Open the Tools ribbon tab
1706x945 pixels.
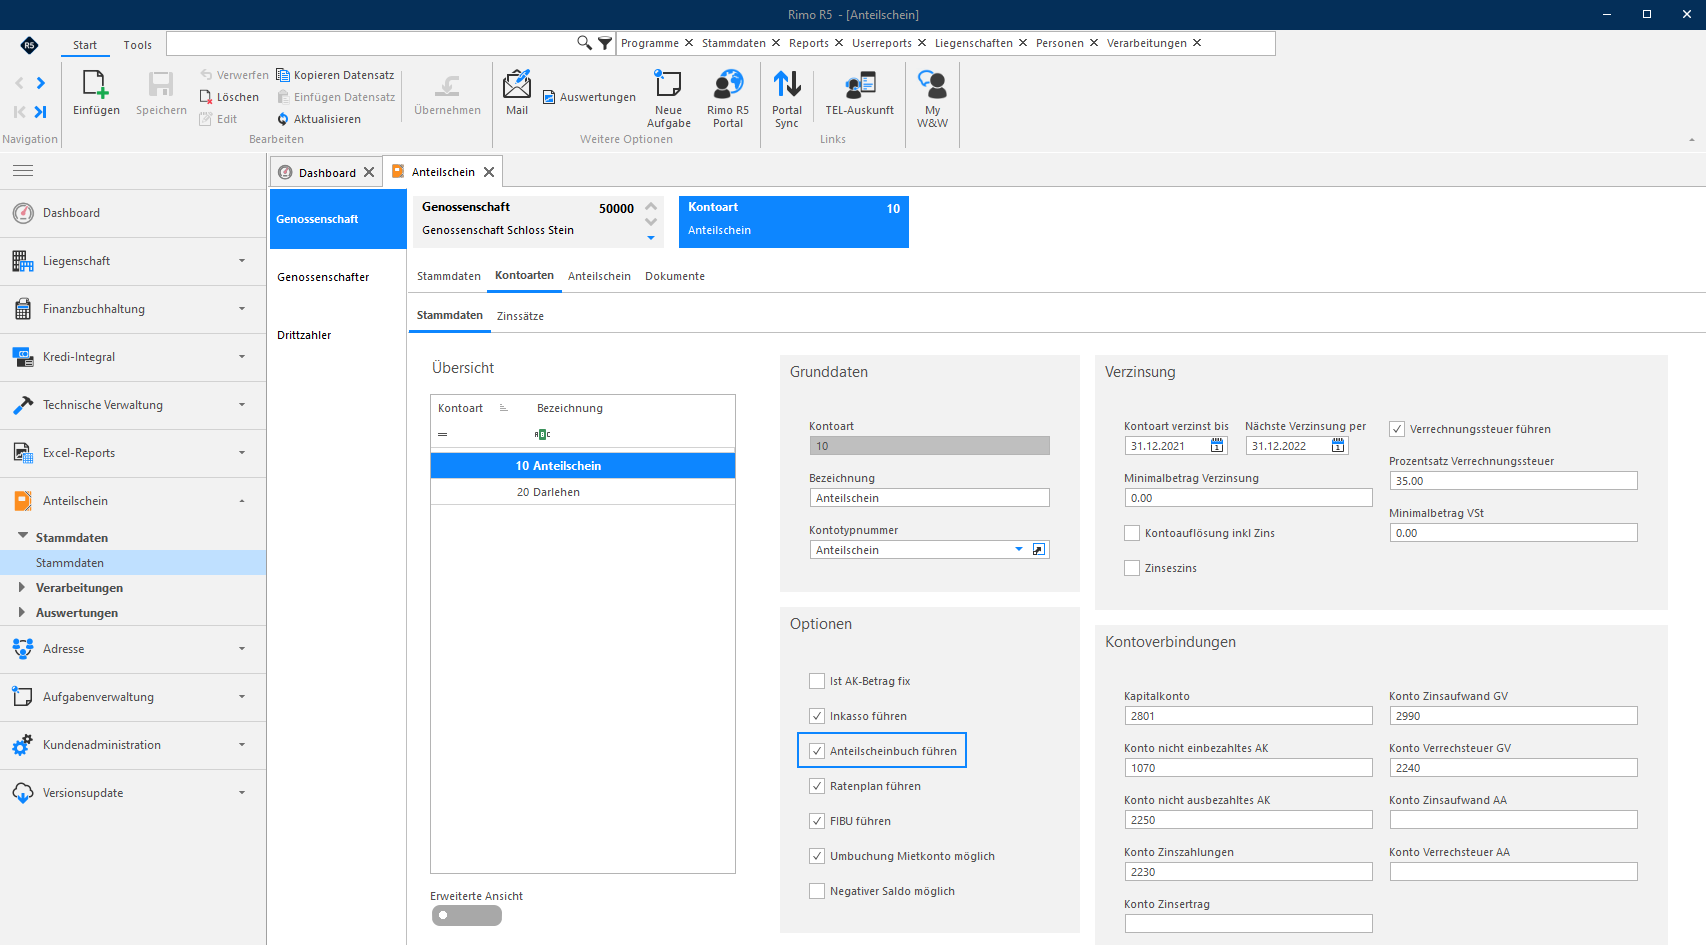[138, 45]
